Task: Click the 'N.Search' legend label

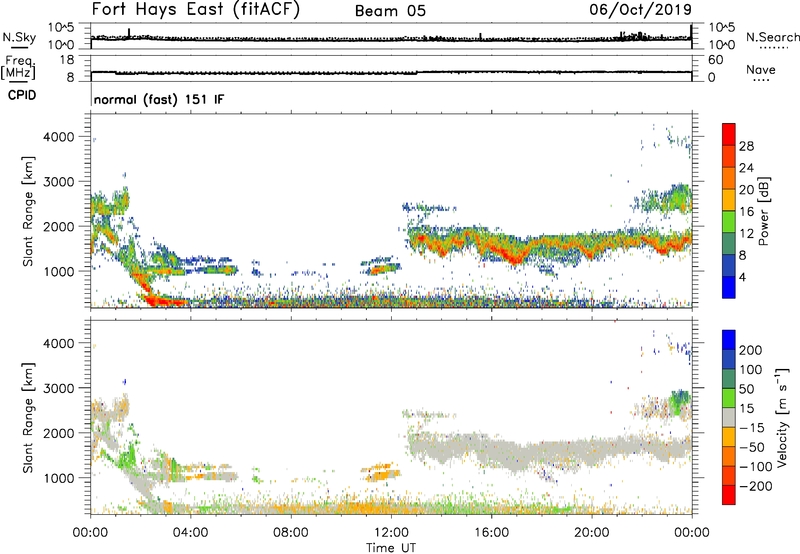Action: 772,37
